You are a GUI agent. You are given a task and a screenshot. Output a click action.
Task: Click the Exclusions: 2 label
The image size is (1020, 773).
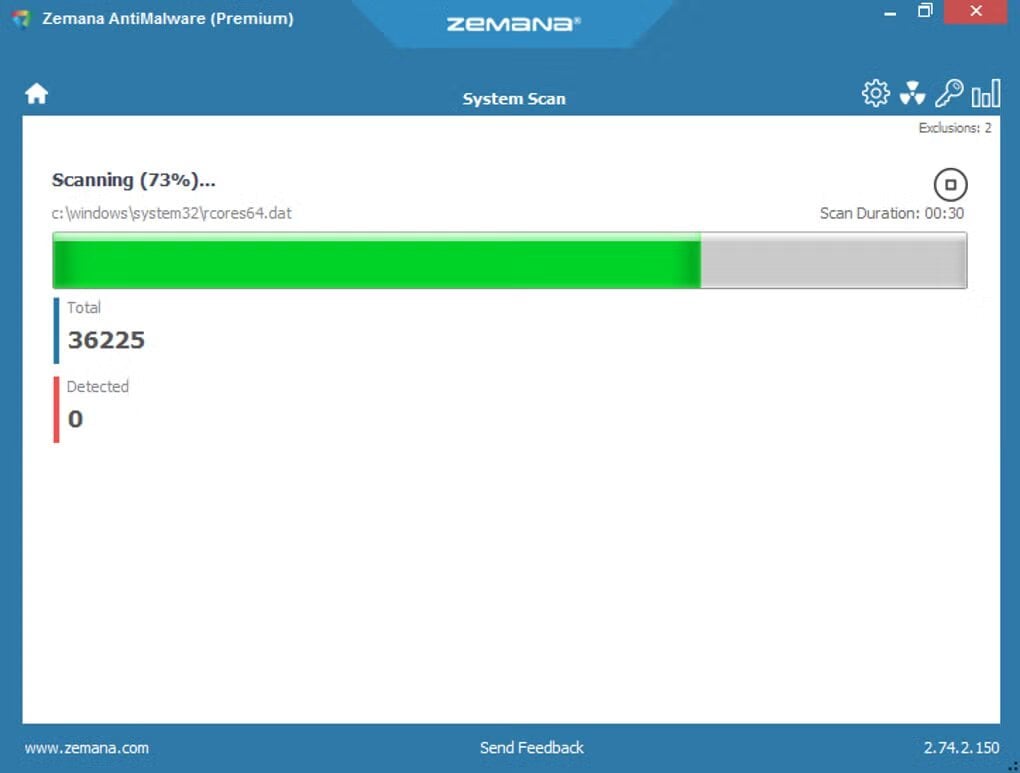pos(955,128)
